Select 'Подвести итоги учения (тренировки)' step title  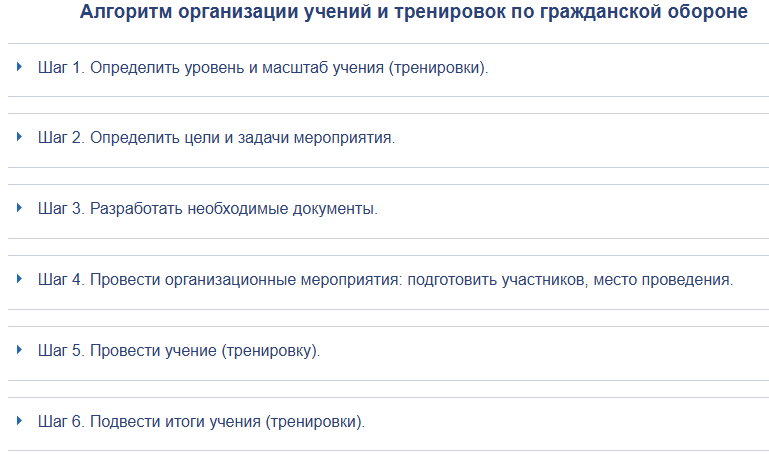pos(227,422)
